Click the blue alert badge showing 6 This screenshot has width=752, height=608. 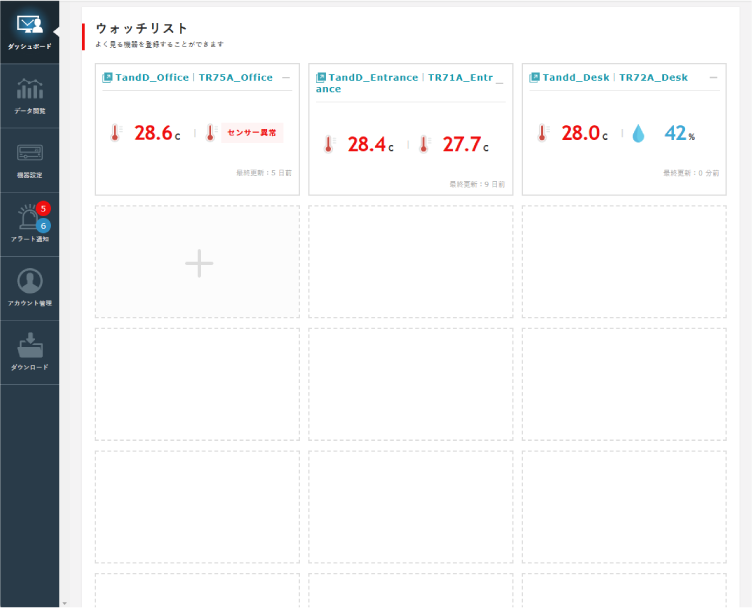(43, 225)
